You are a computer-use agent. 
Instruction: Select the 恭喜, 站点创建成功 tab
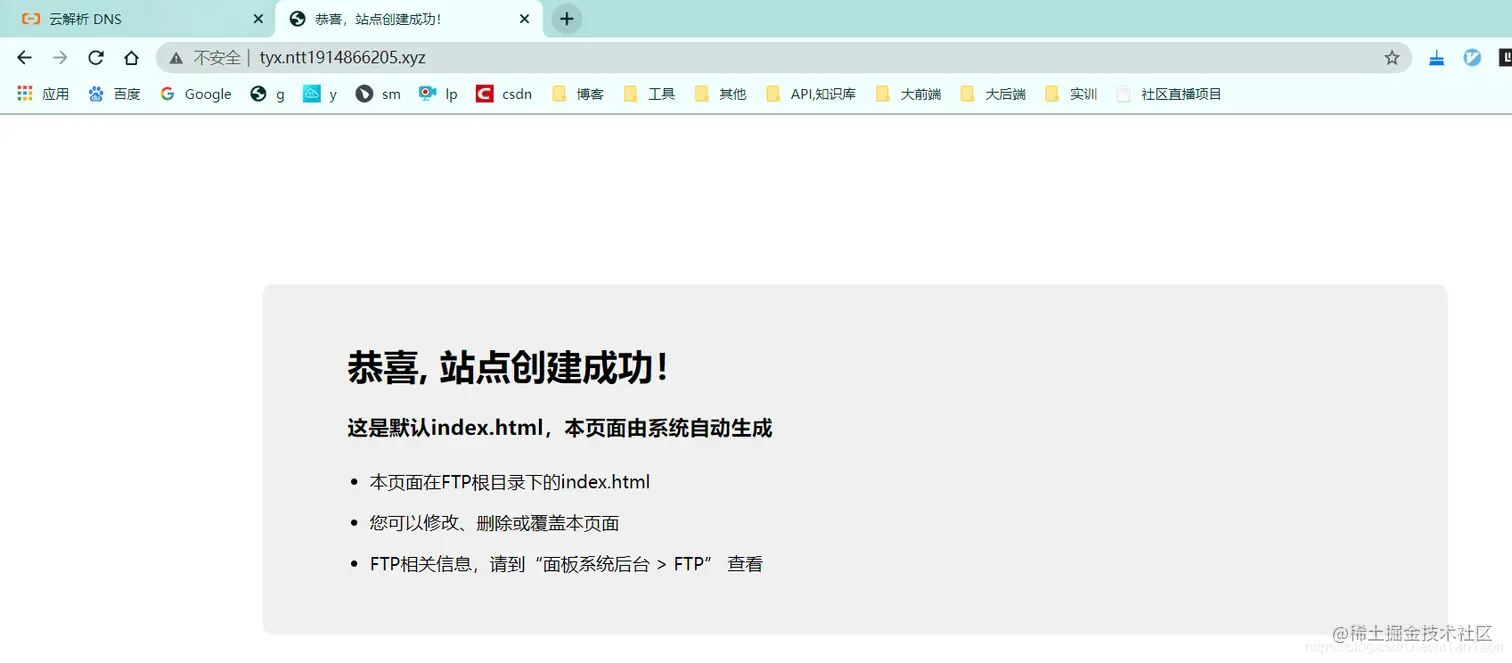(408, 19)
